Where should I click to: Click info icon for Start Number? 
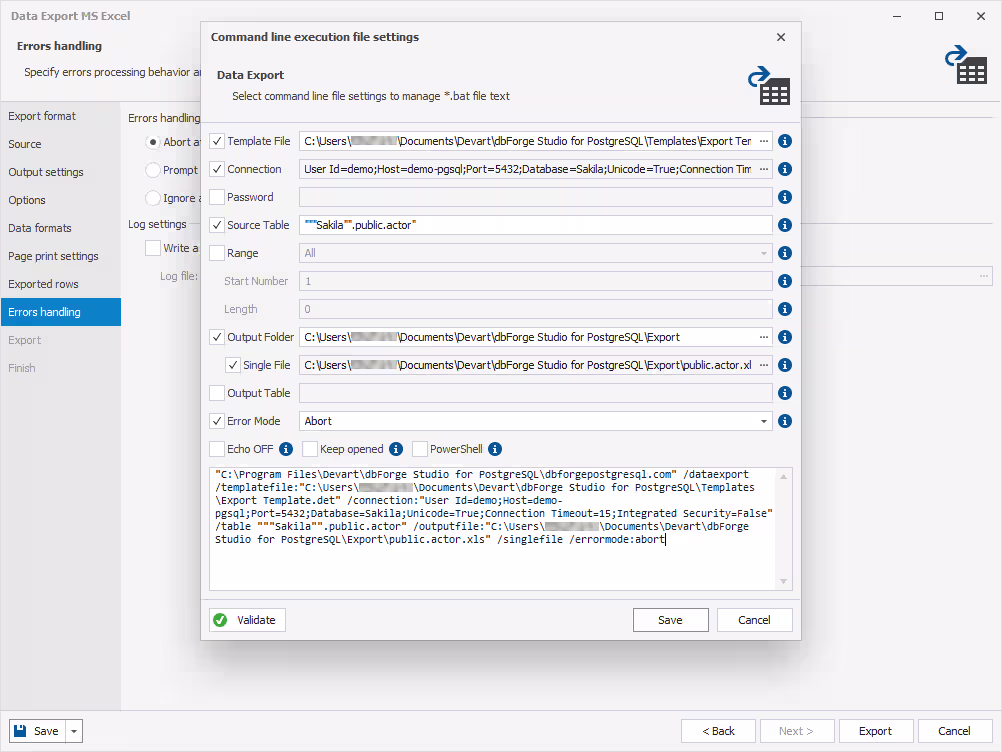[785, 281]
